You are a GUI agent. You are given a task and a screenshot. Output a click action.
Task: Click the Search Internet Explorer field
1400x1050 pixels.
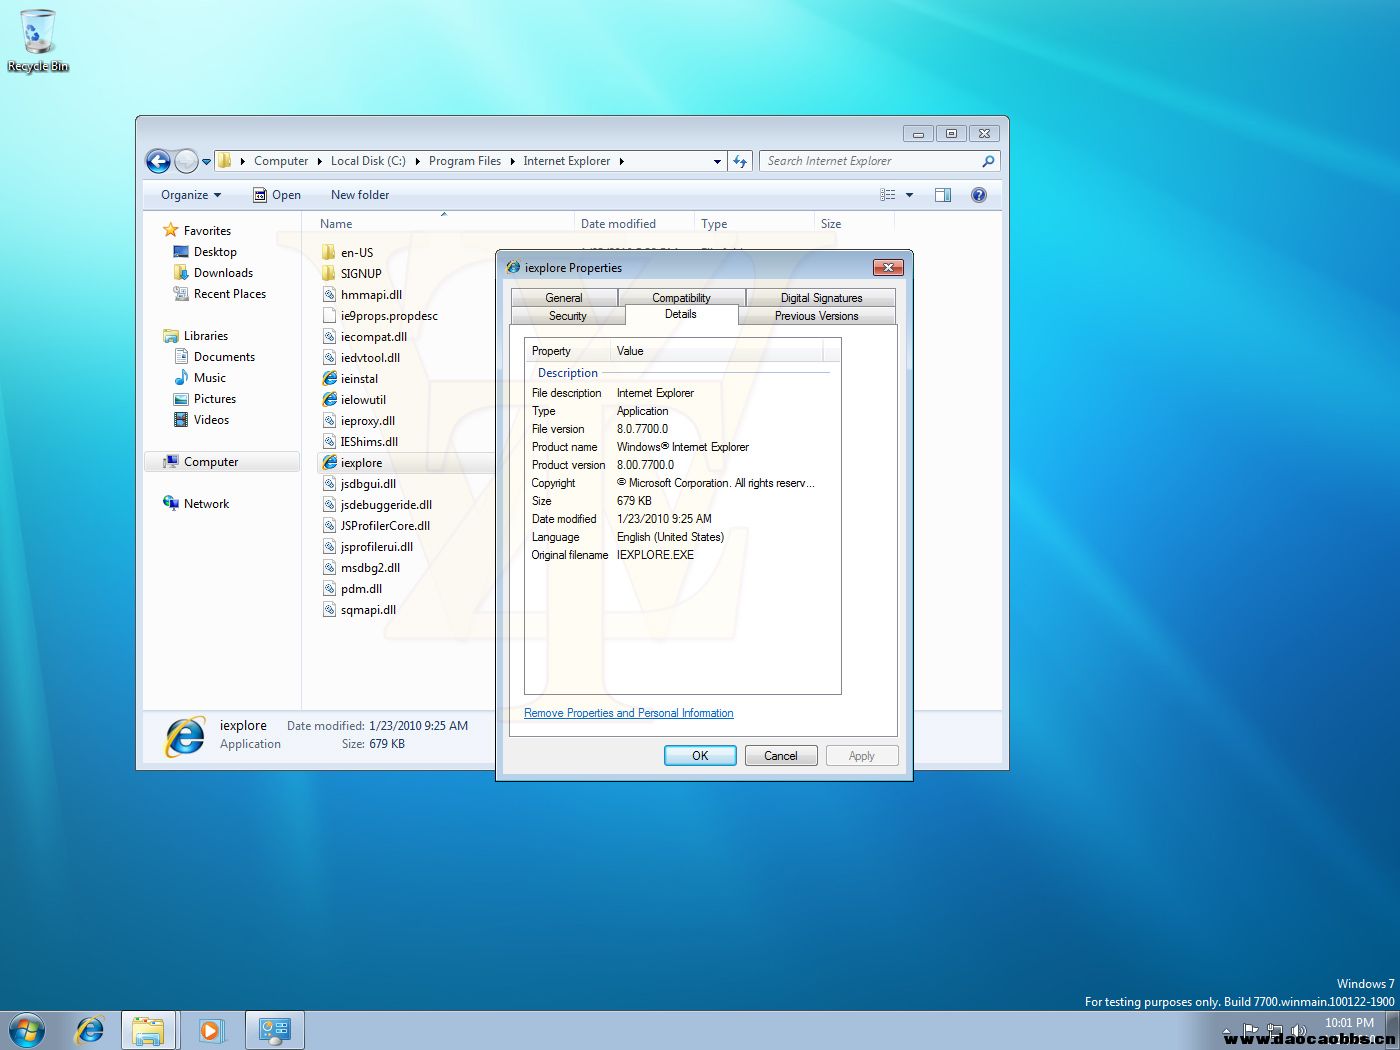pos(870,161)
